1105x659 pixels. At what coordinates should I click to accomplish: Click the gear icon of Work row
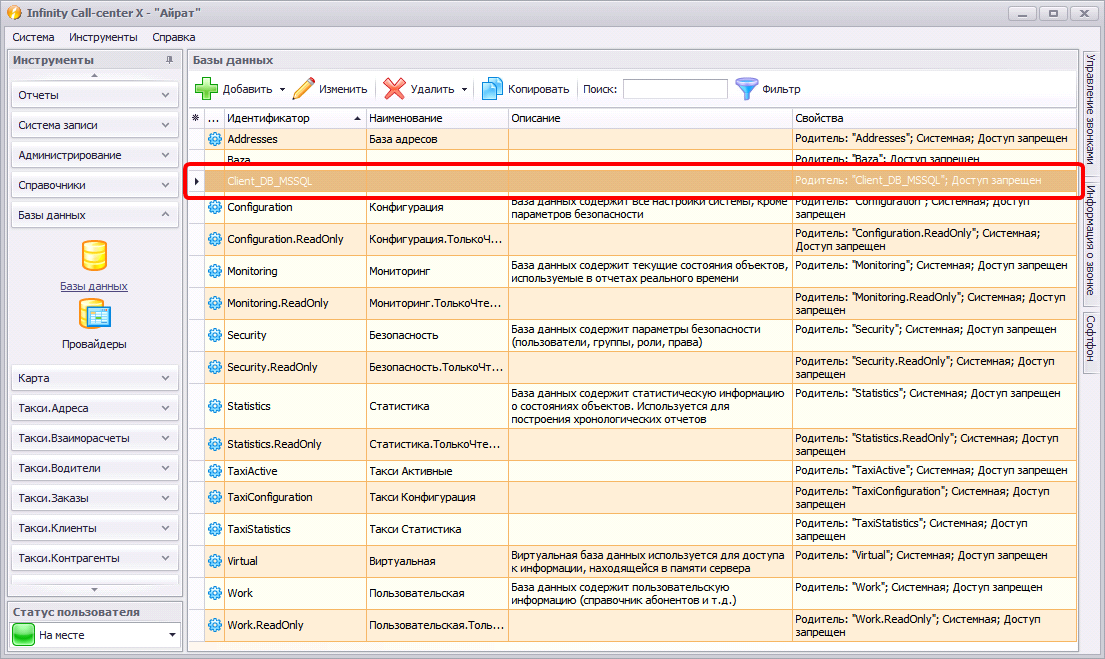pos(215,593)
